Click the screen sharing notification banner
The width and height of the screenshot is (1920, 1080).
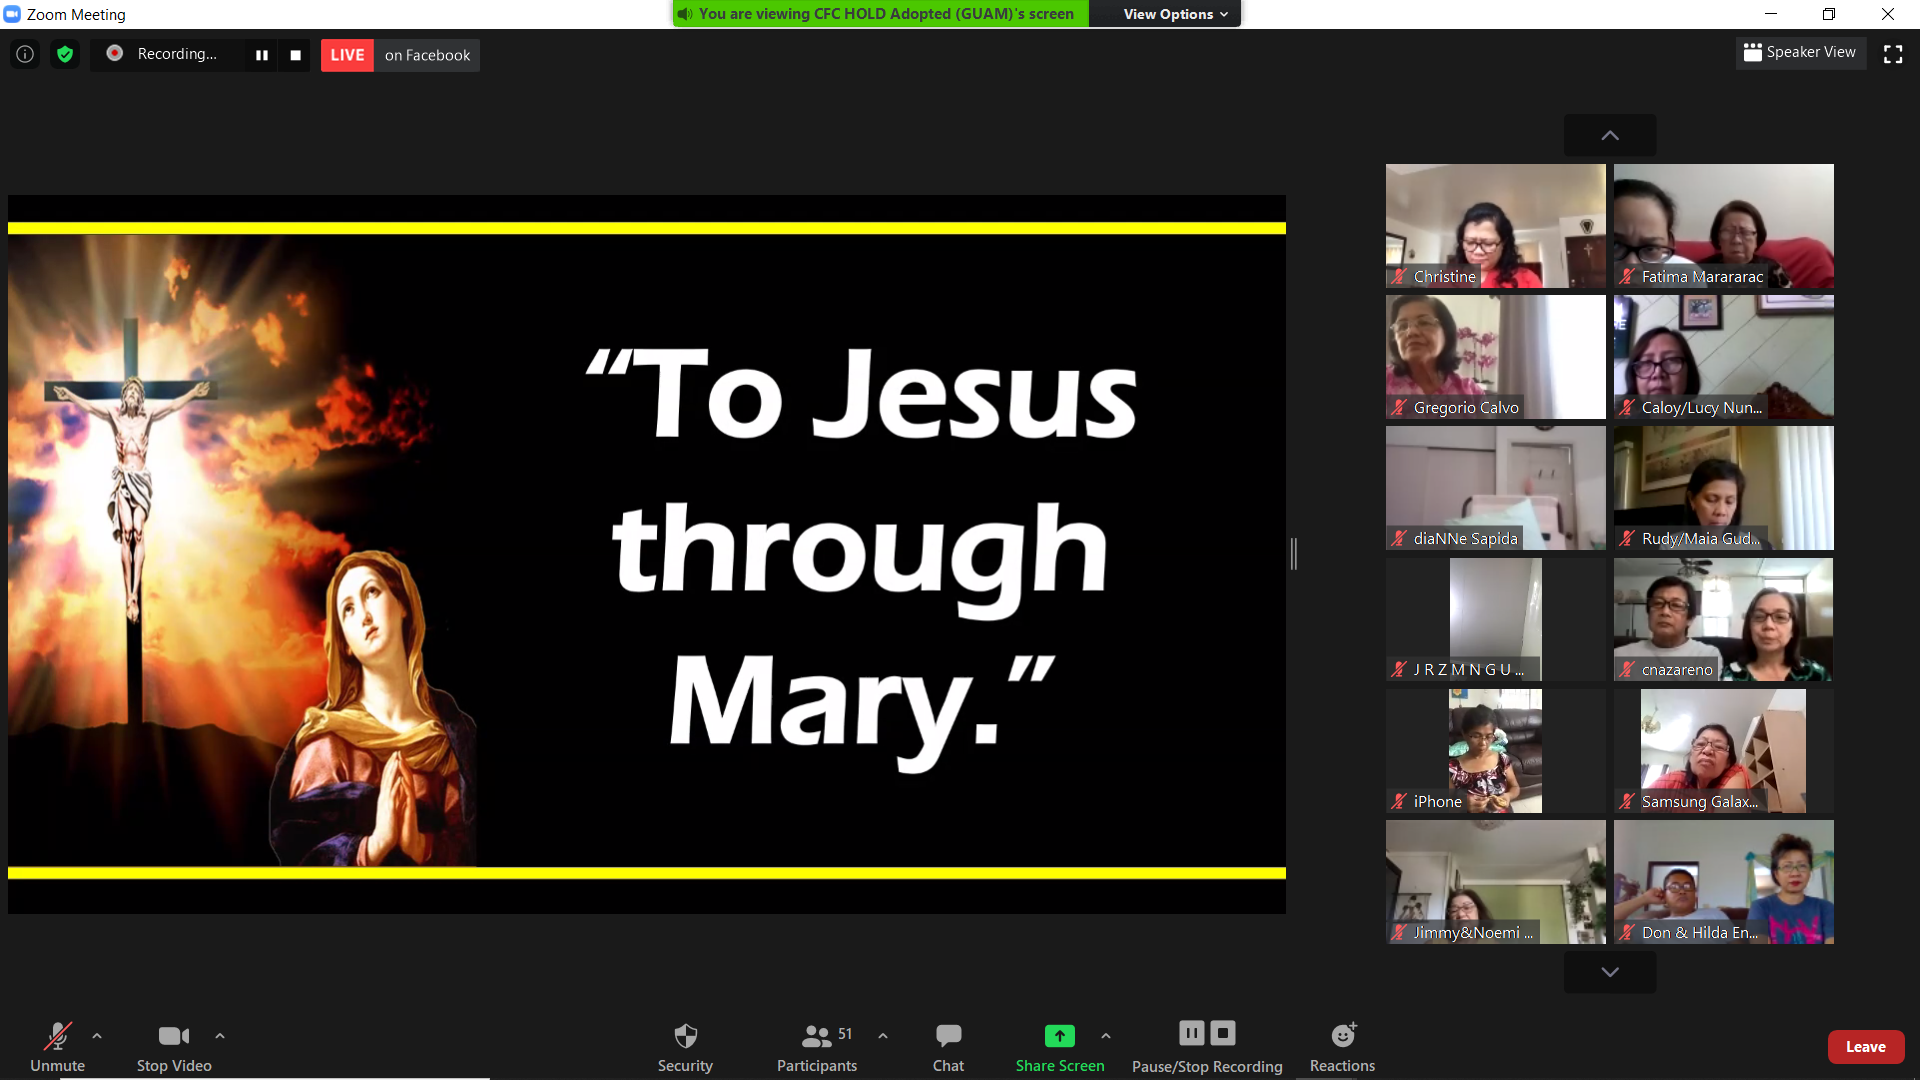point(881,14)
